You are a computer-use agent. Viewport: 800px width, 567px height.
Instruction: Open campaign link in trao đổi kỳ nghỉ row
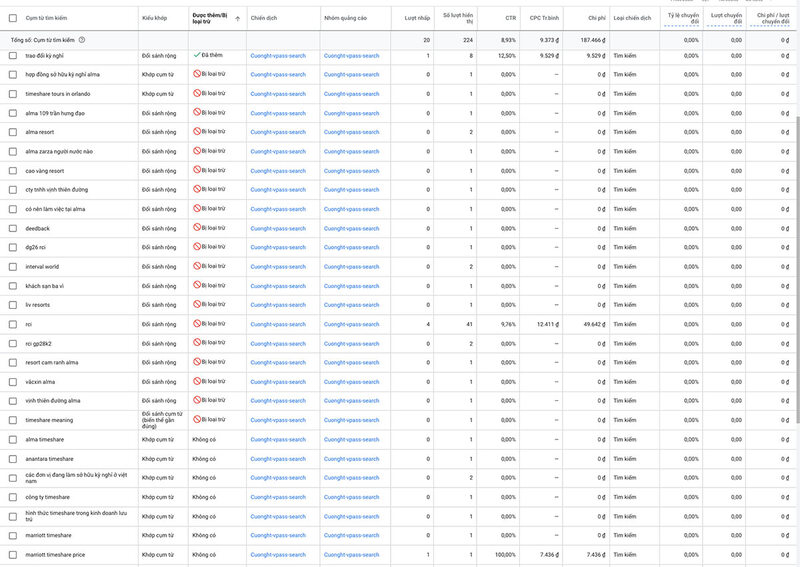pos(278,56)
